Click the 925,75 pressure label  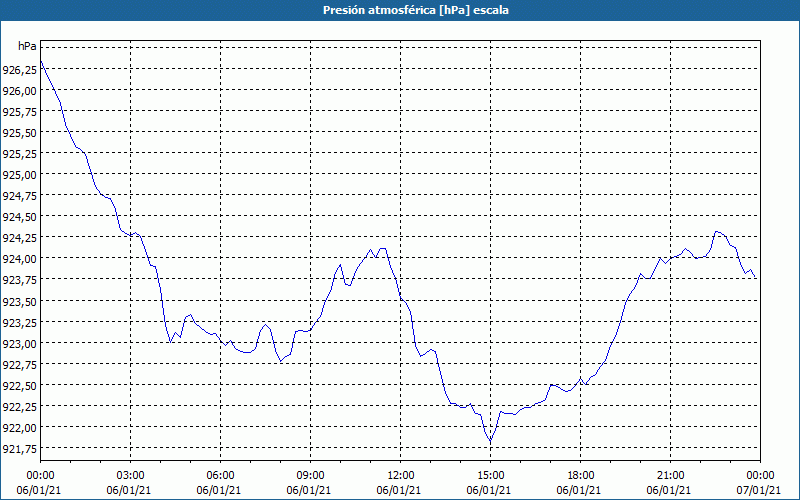coord(19,112)
